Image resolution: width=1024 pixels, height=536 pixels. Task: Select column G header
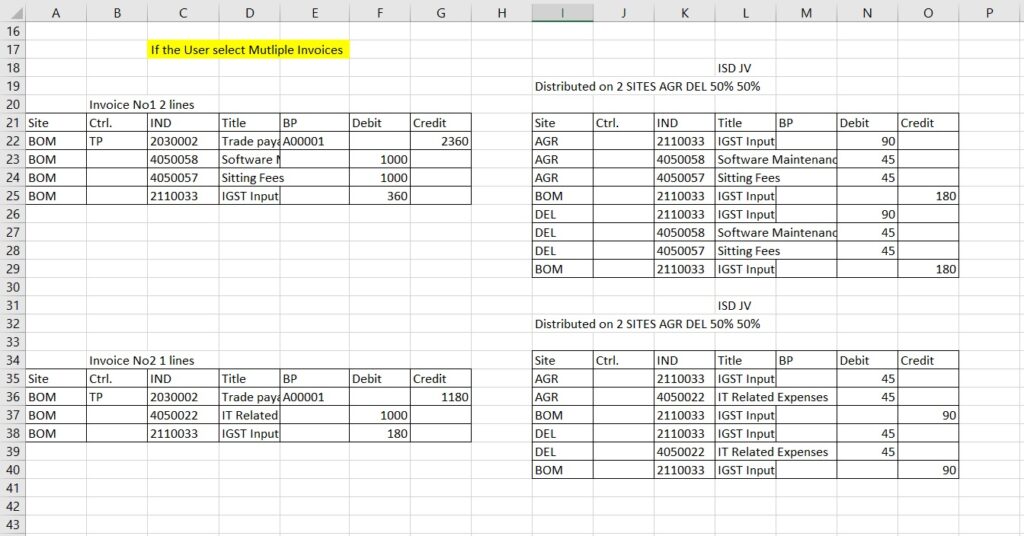441,12
